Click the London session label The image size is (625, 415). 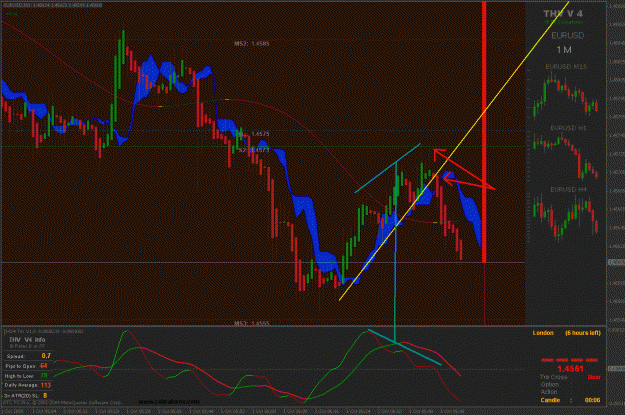[x=543, y=333]
